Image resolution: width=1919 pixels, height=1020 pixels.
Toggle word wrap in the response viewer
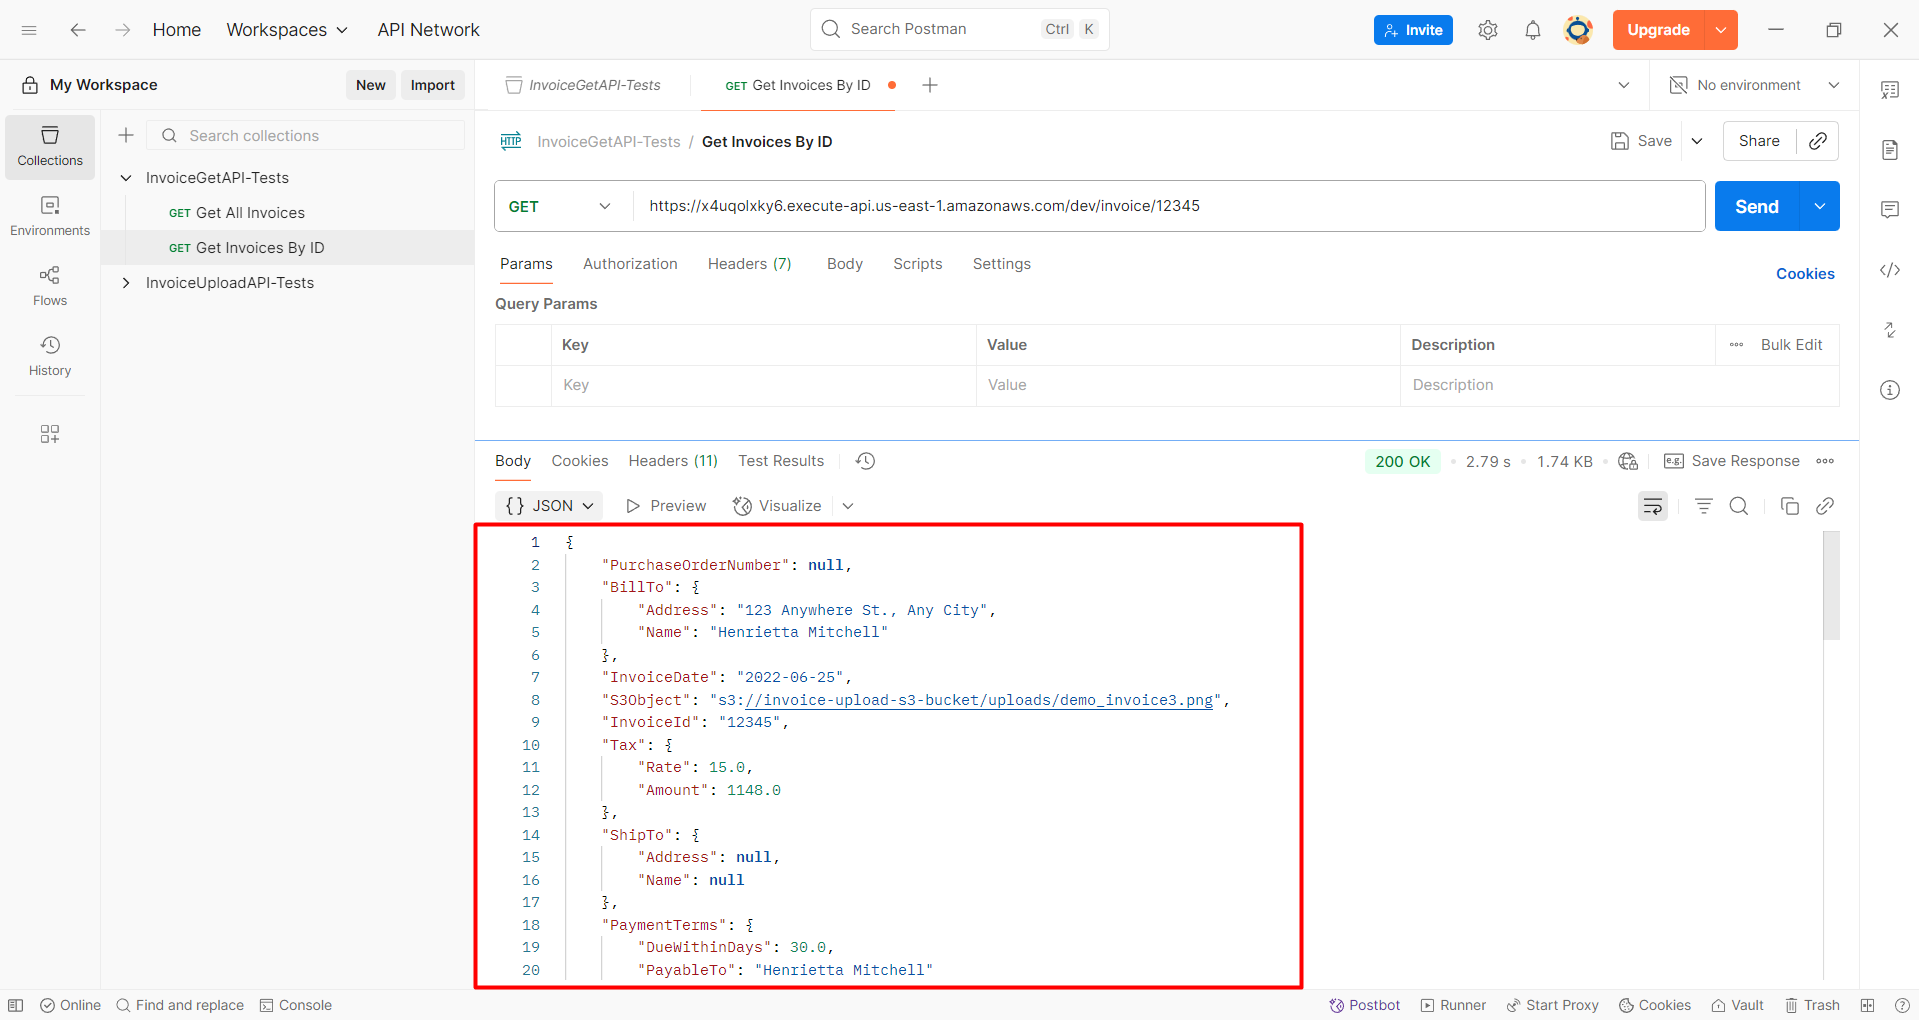click(1652, 506)
